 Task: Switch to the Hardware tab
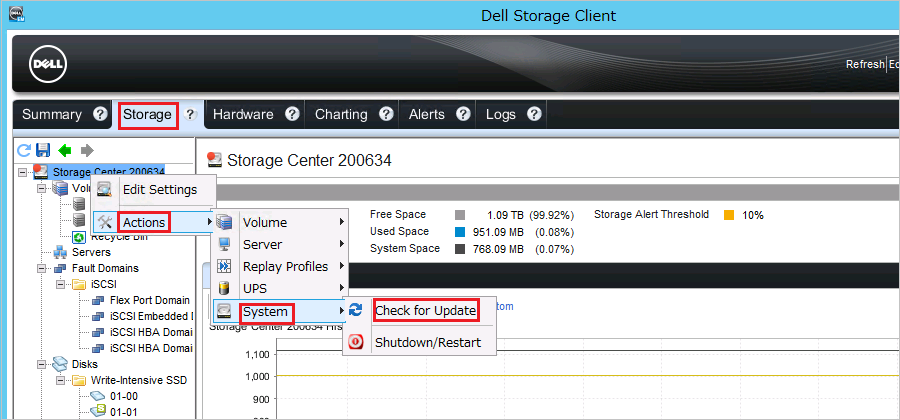click(243, 114)
